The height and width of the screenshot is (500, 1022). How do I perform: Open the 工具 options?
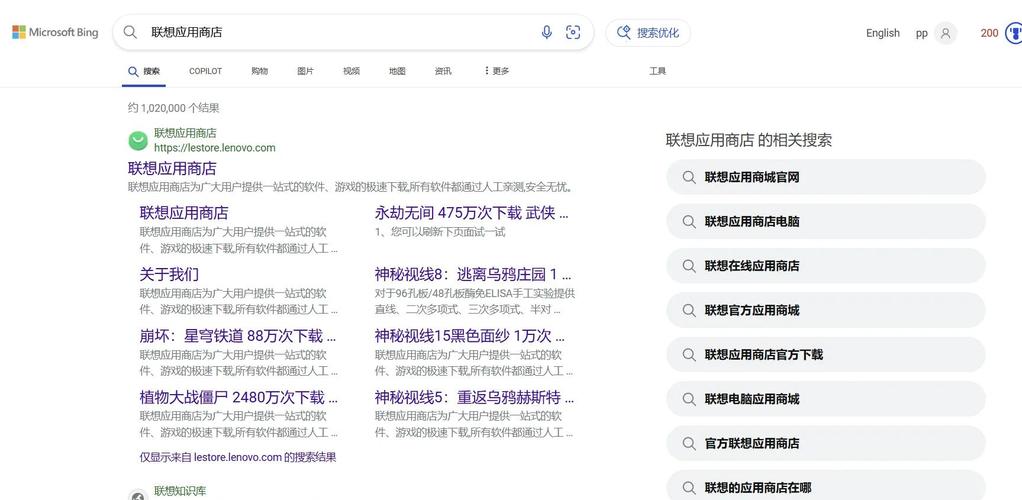(658, 71)
